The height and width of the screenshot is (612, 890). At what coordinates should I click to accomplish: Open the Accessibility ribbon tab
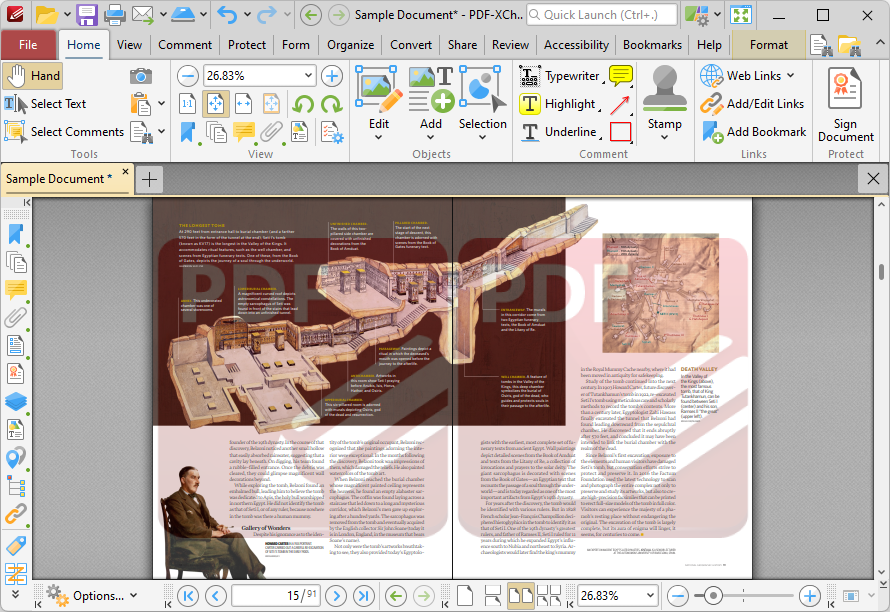pyautogui.click(x=576, y=45)
